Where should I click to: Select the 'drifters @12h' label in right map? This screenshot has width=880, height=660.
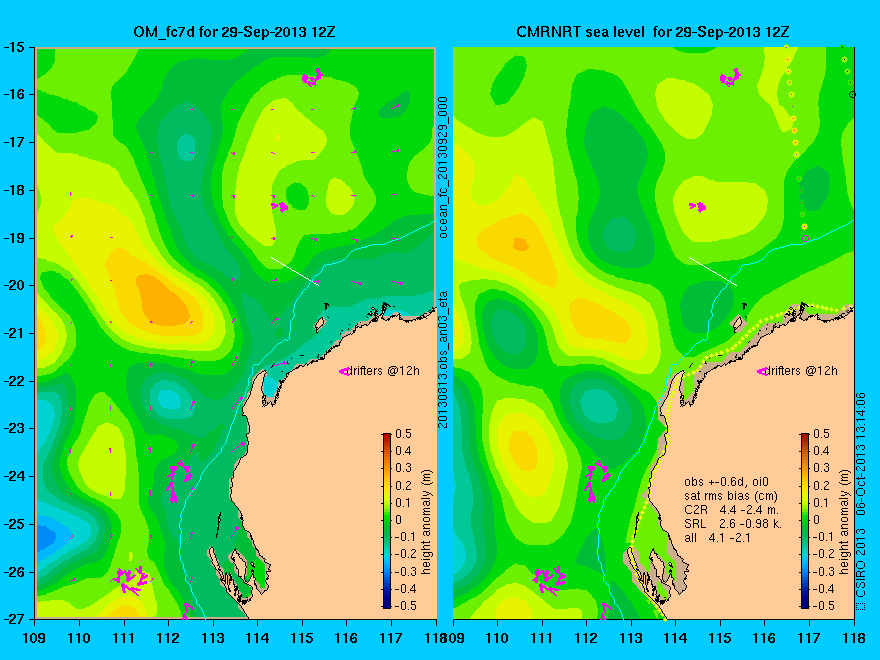[x=801, y=370]
